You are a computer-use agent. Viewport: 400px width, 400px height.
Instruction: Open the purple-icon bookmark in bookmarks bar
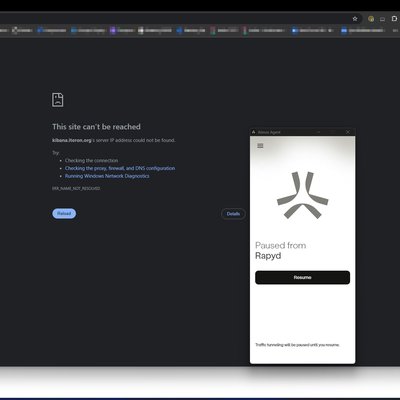click(x=122, y=30)
